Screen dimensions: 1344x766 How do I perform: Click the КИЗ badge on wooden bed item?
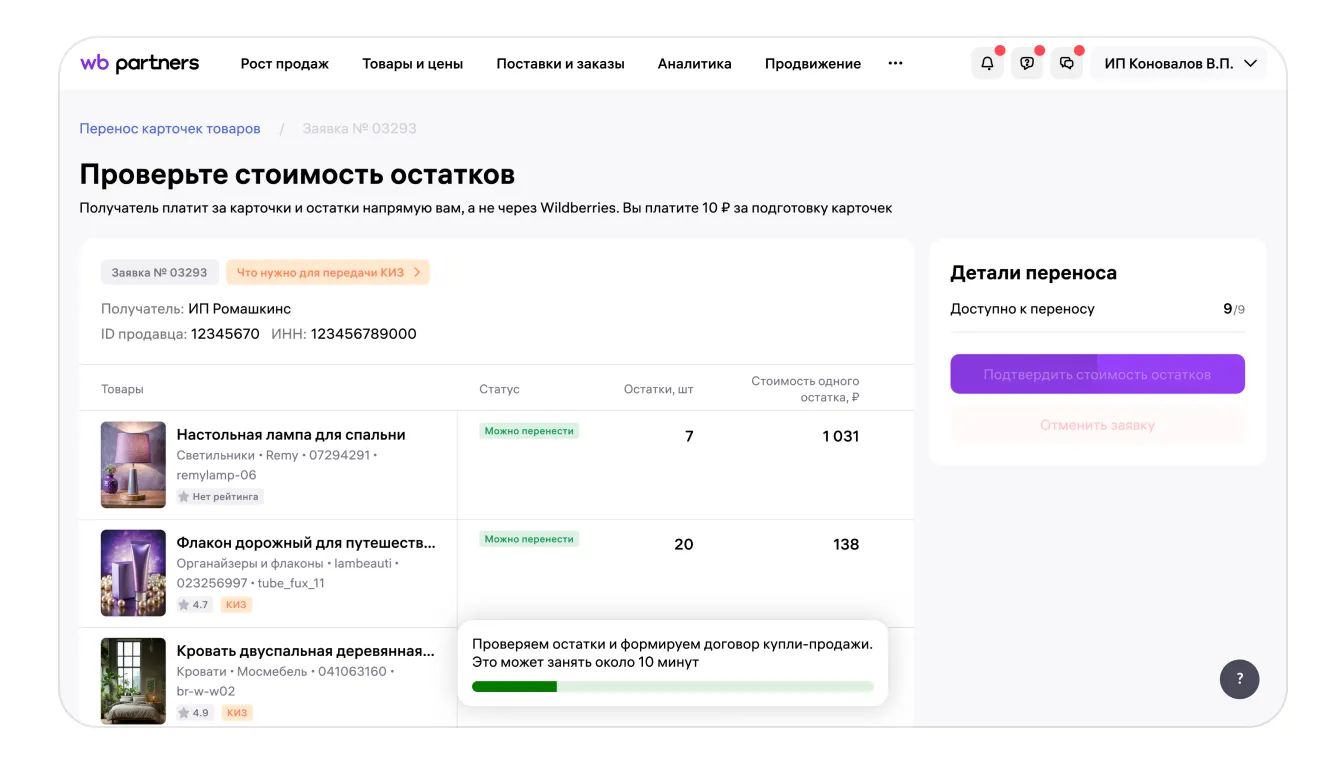[237, 713]
